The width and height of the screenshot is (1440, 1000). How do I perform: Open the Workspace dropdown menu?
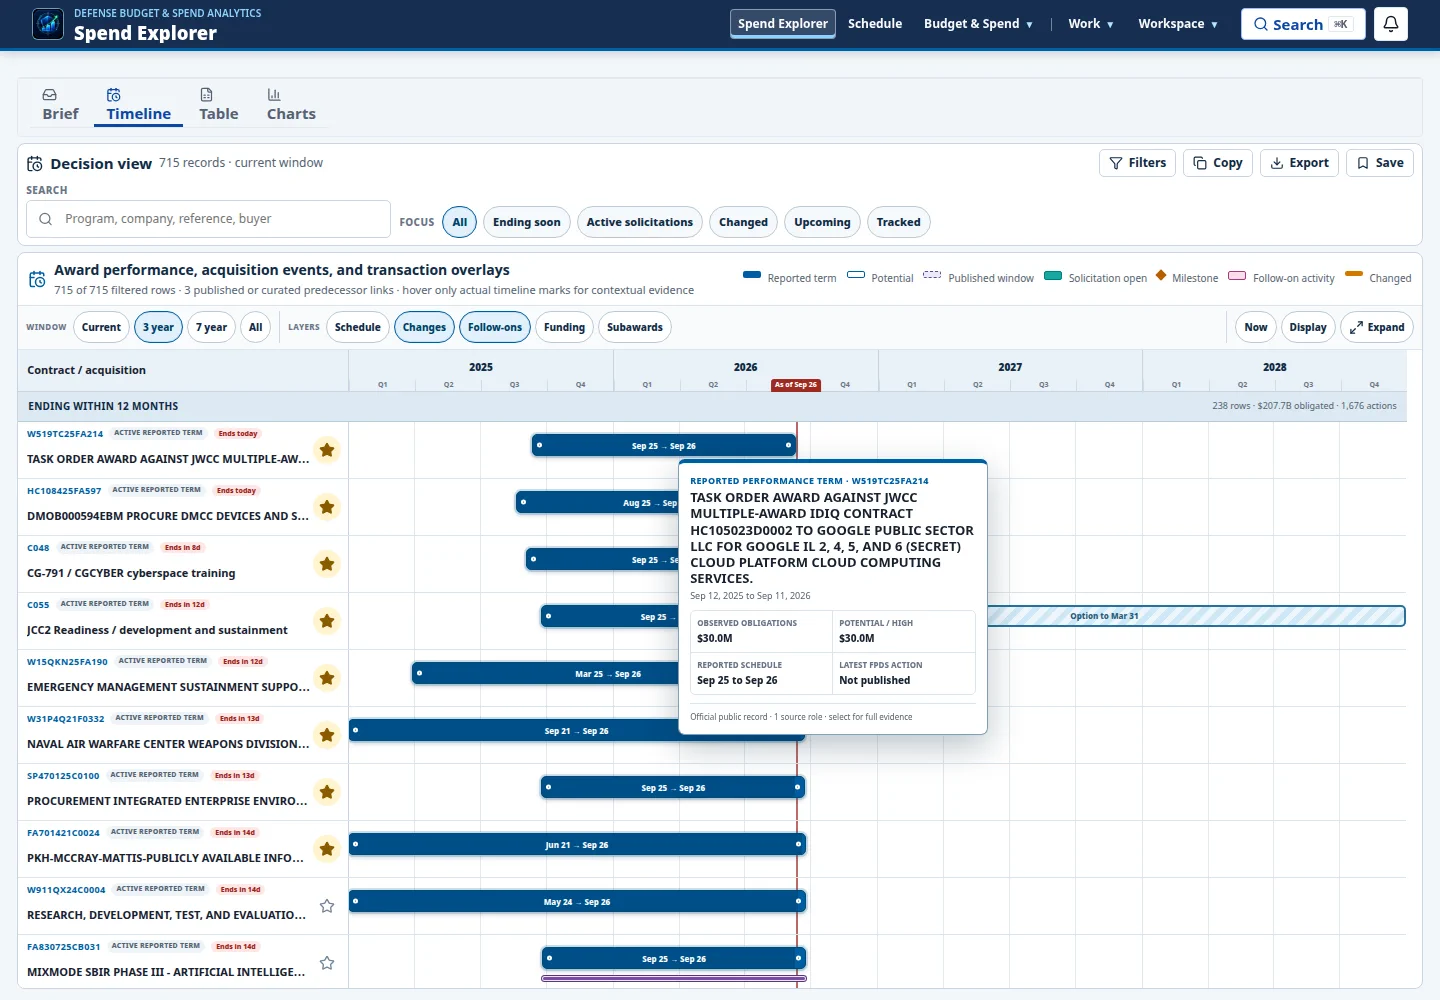click(x=1178, y=24)
